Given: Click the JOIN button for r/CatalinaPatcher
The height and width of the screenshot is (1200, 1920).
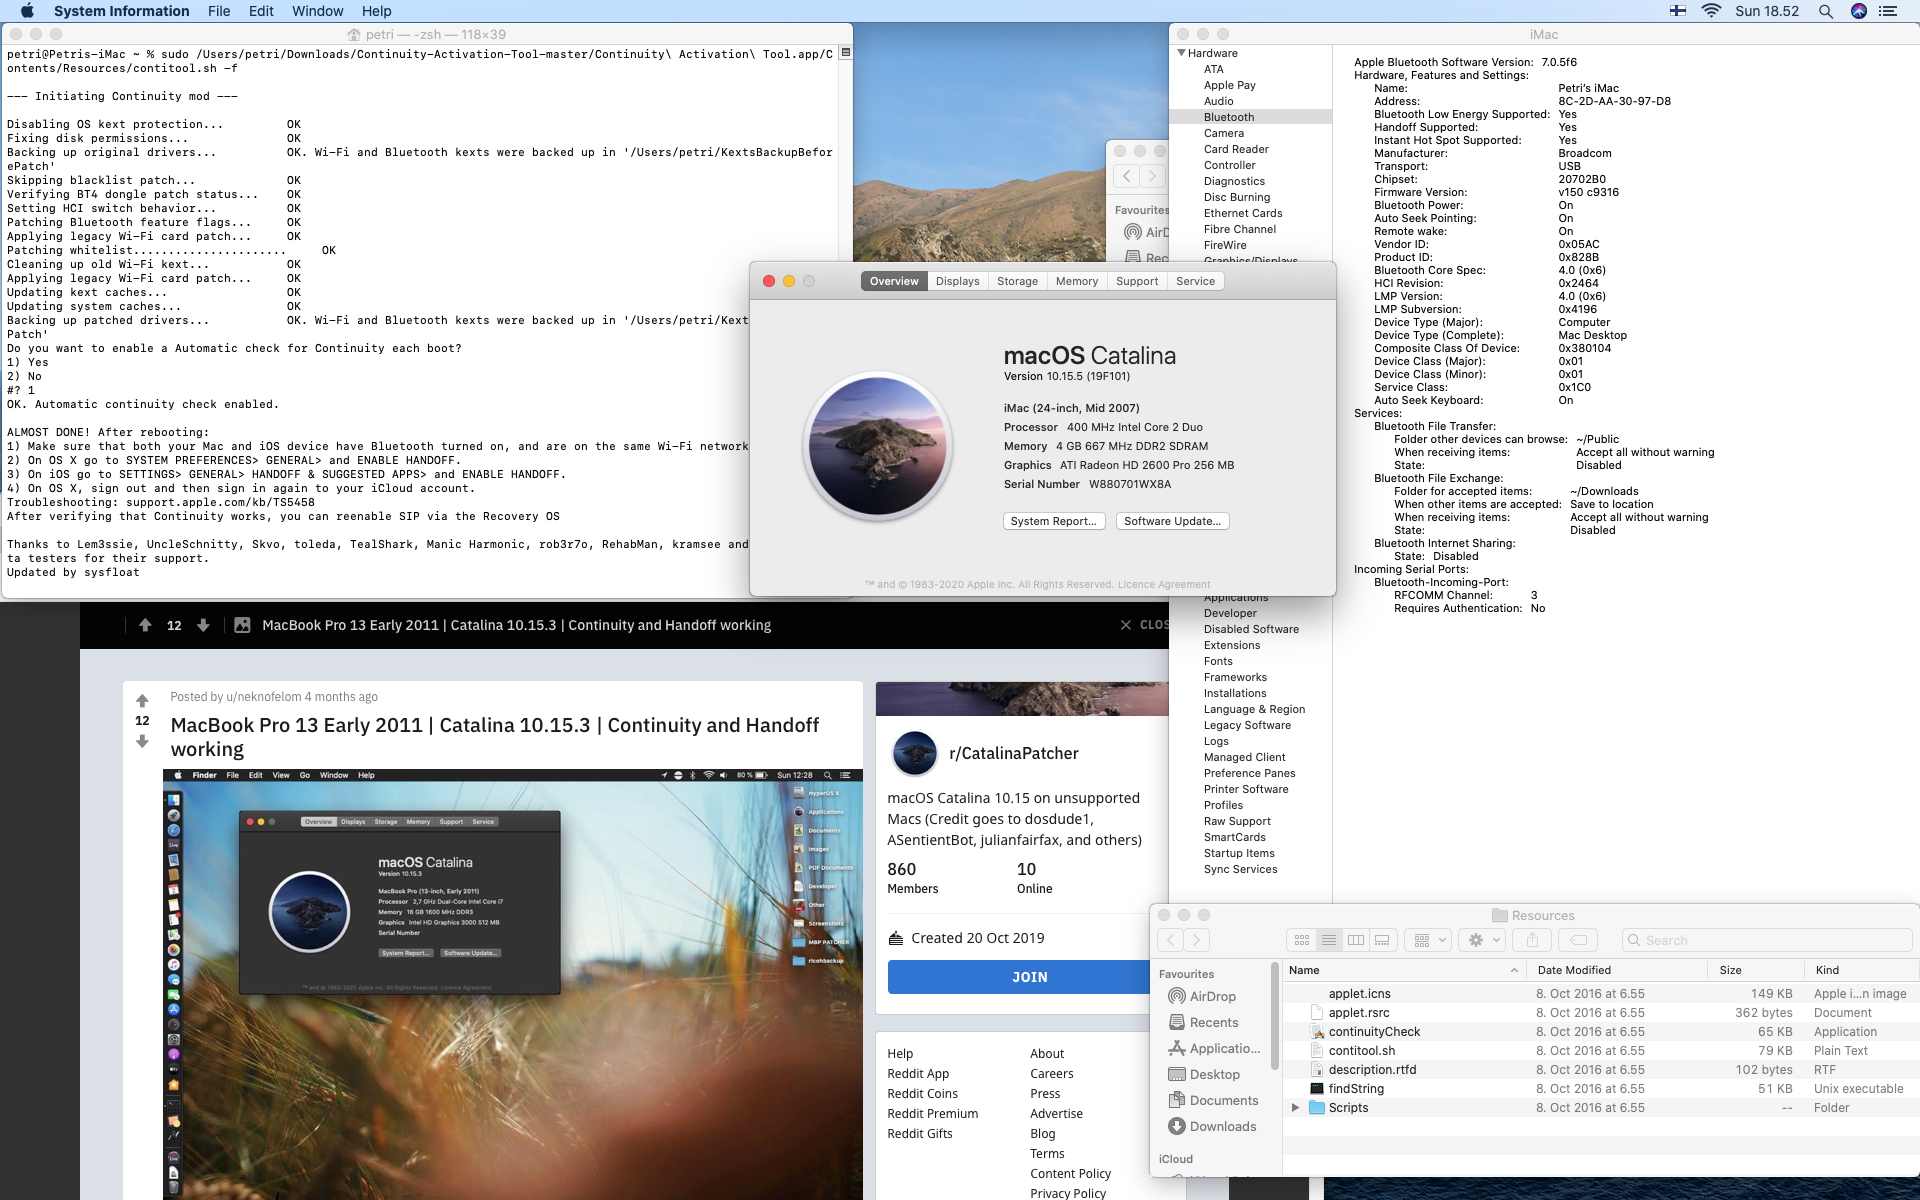Looking at the screenshot, I should point(1029,977).
